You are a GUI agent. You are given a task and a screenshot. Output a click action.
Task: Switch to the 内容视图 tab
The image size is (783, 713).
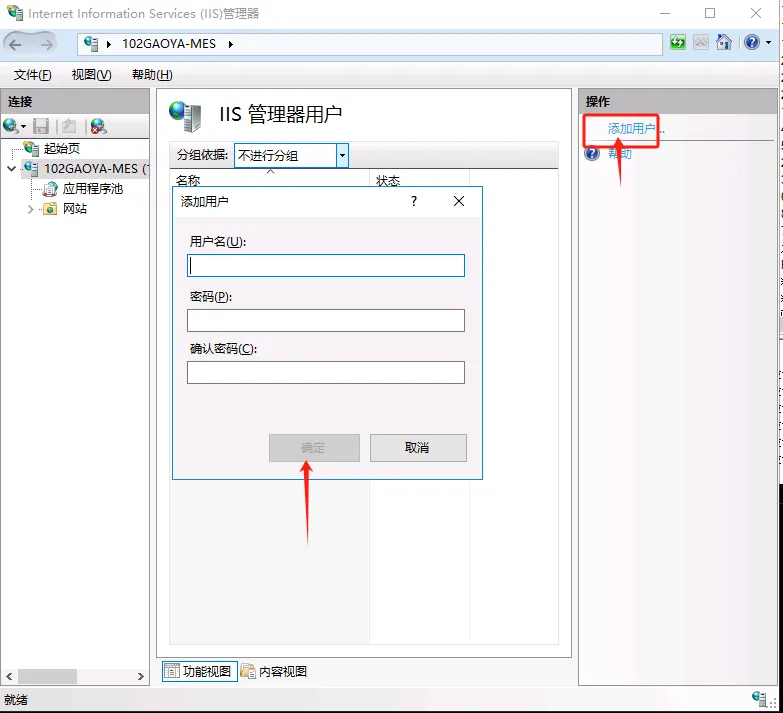coord(275,671)
